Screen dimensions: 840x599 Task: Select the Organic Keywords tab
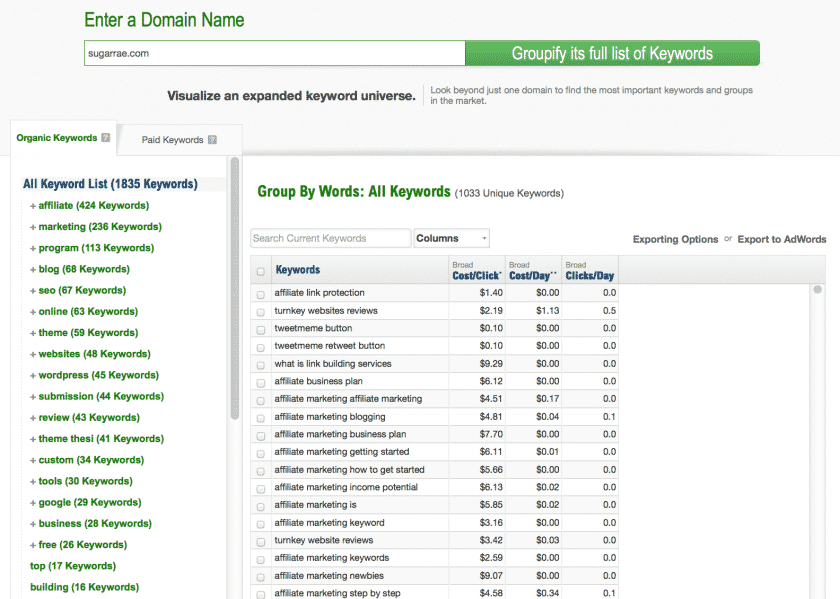pyautogui.click(x=63, y=138)
